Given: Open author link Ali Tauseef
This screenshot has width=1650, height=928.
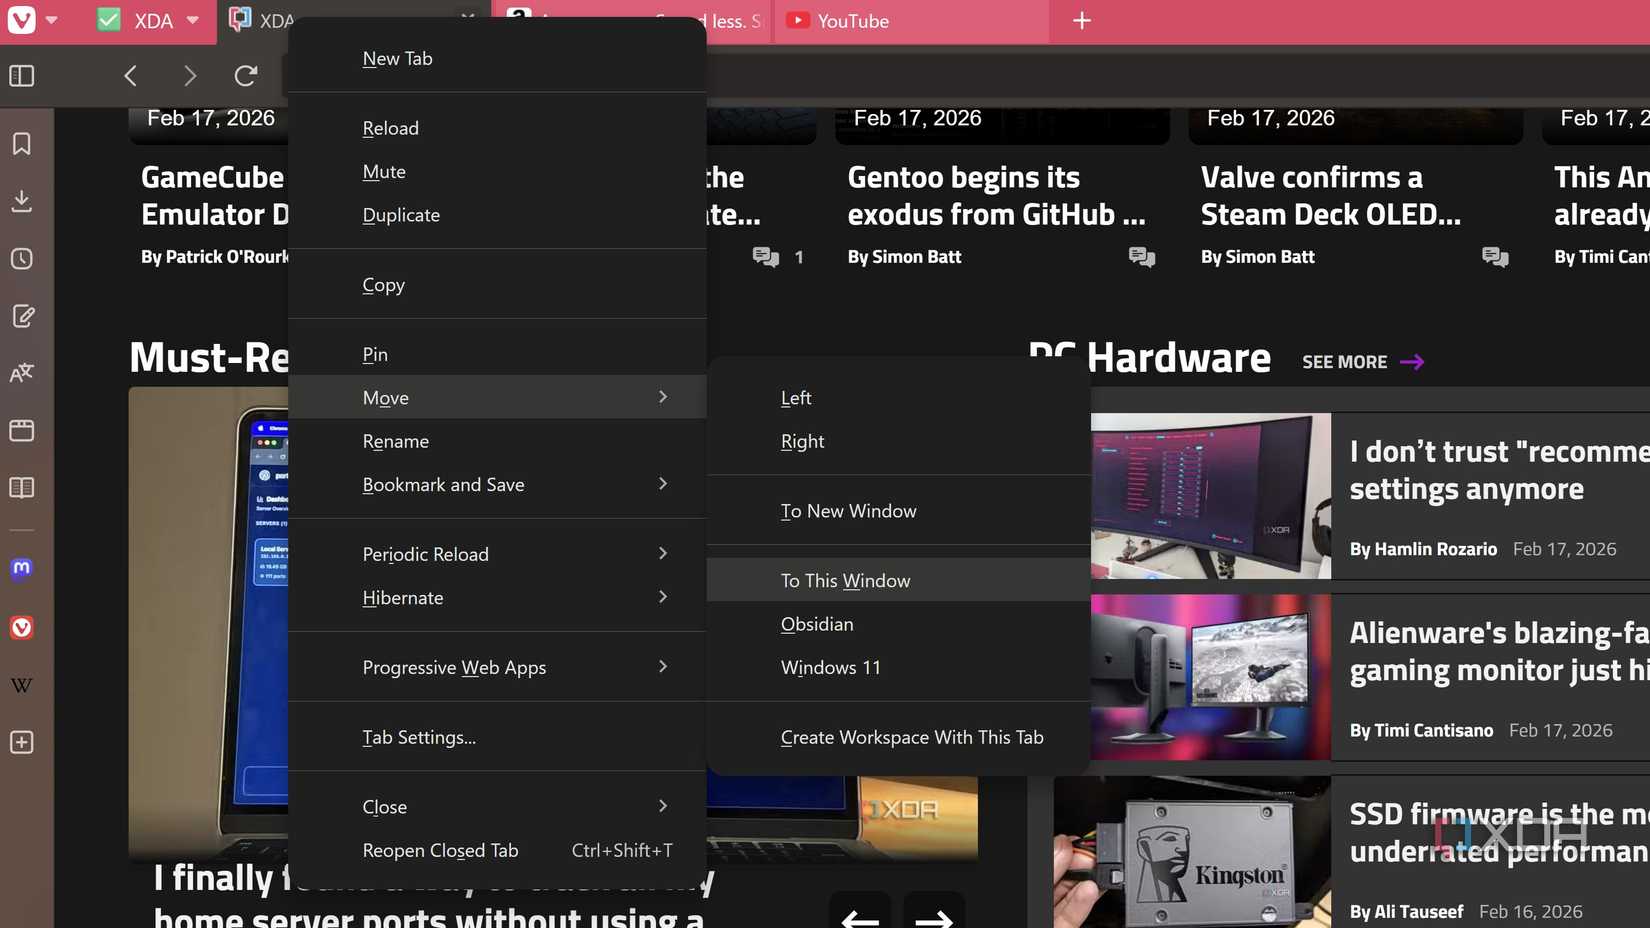Looking at the screenshot, I should click(x=1406, y=912).
